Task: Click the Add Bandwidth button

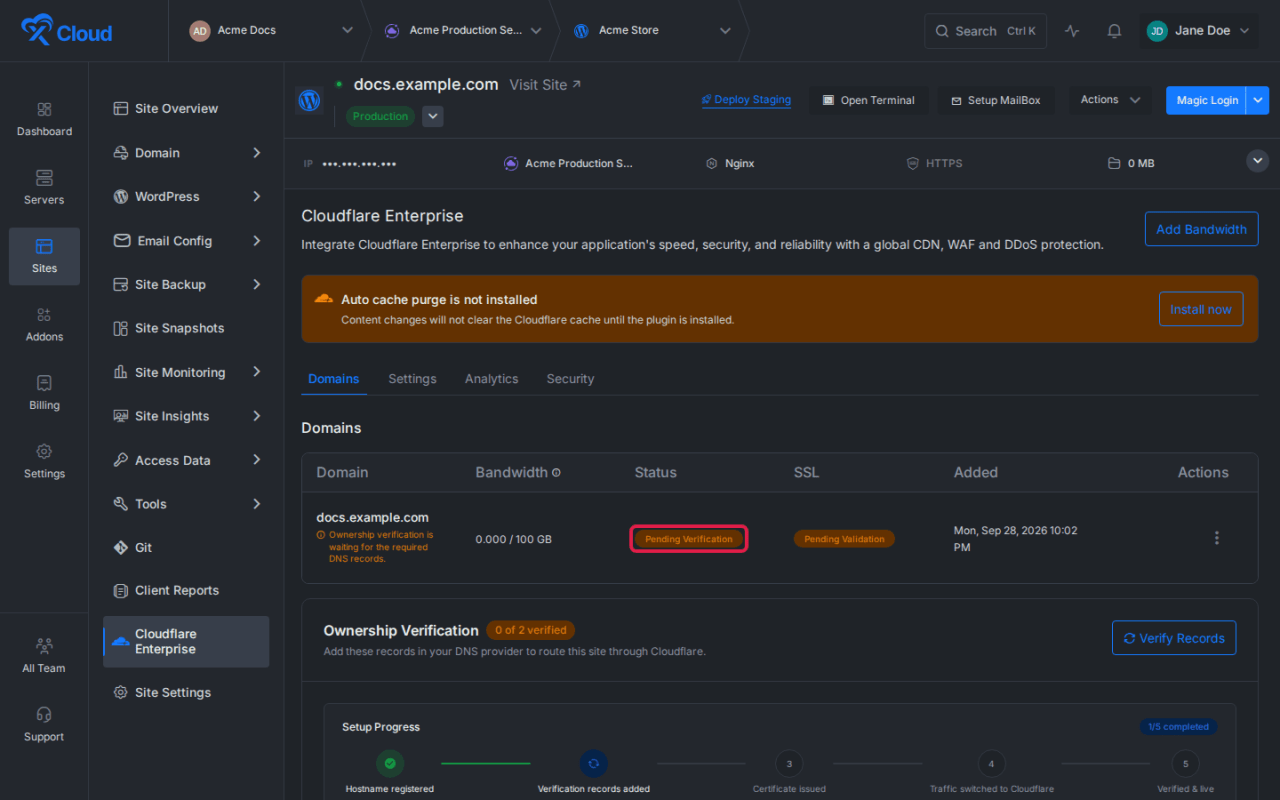Action: click(1201, 229)
